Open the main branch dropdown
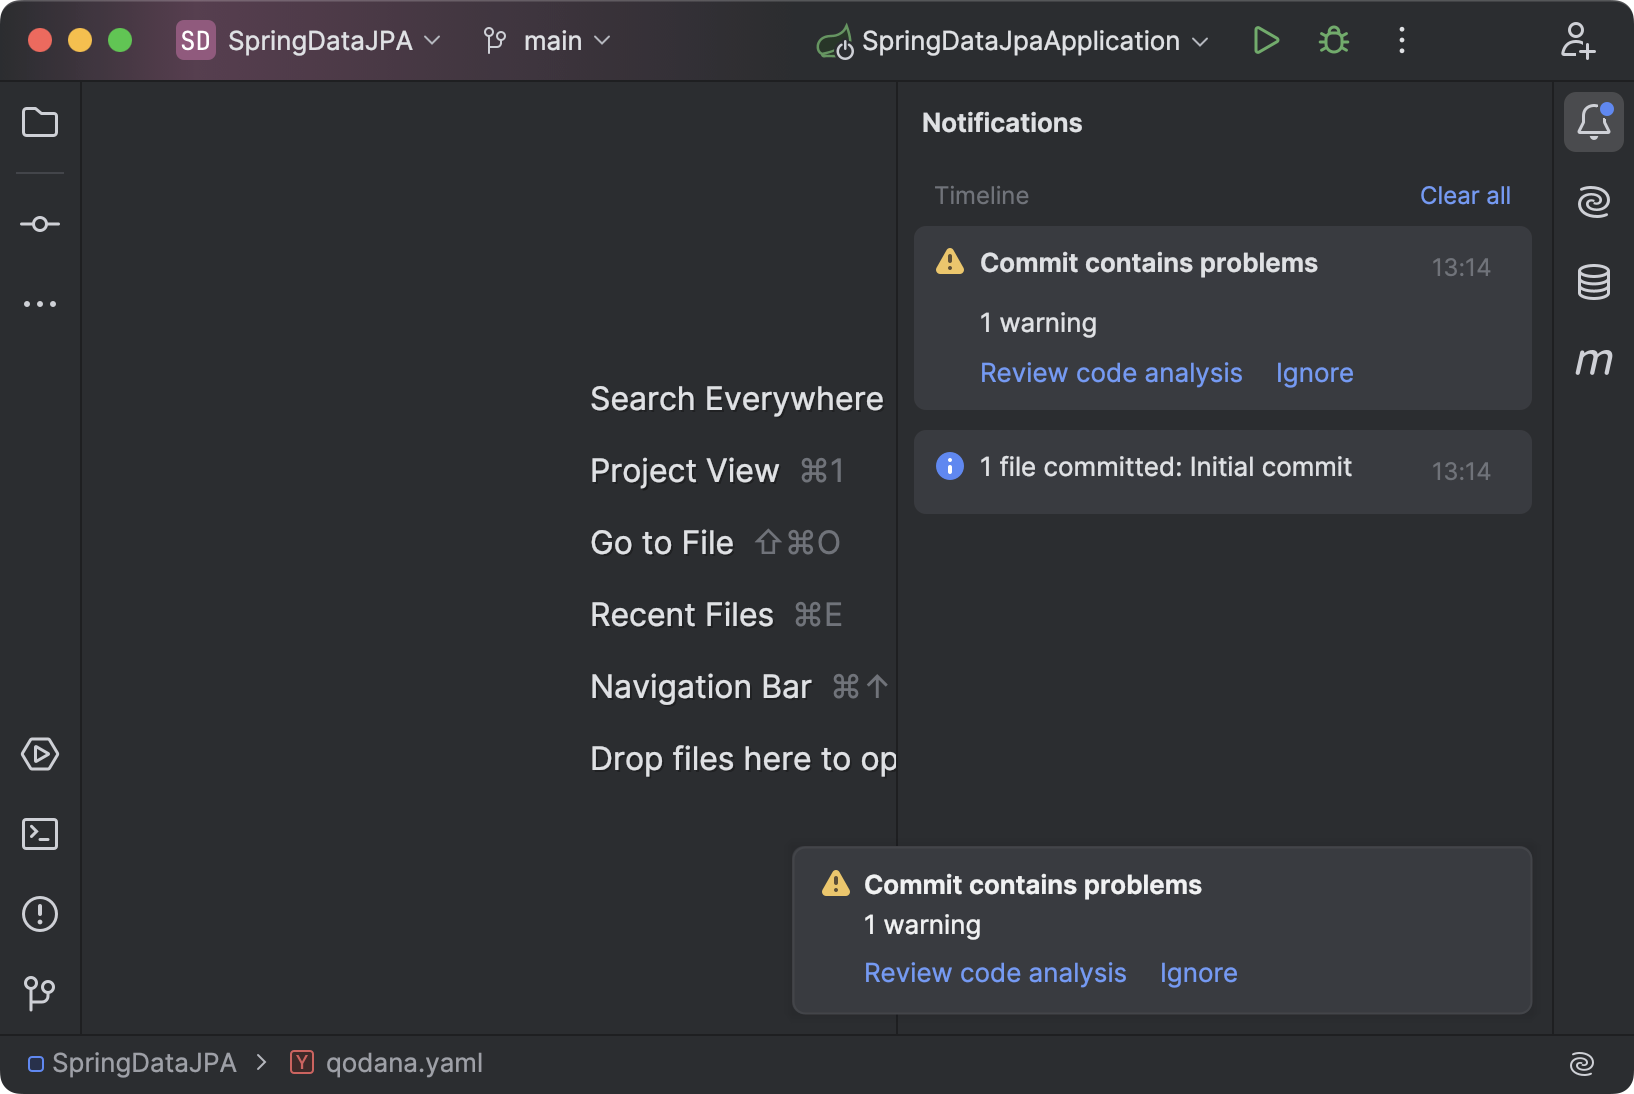1634x1094 pixels. tap(546, 41)
